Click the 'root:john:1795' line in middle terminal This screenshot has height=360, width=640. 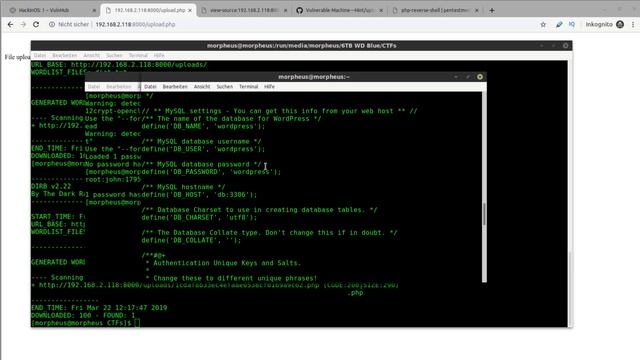(x=113, y=180)
